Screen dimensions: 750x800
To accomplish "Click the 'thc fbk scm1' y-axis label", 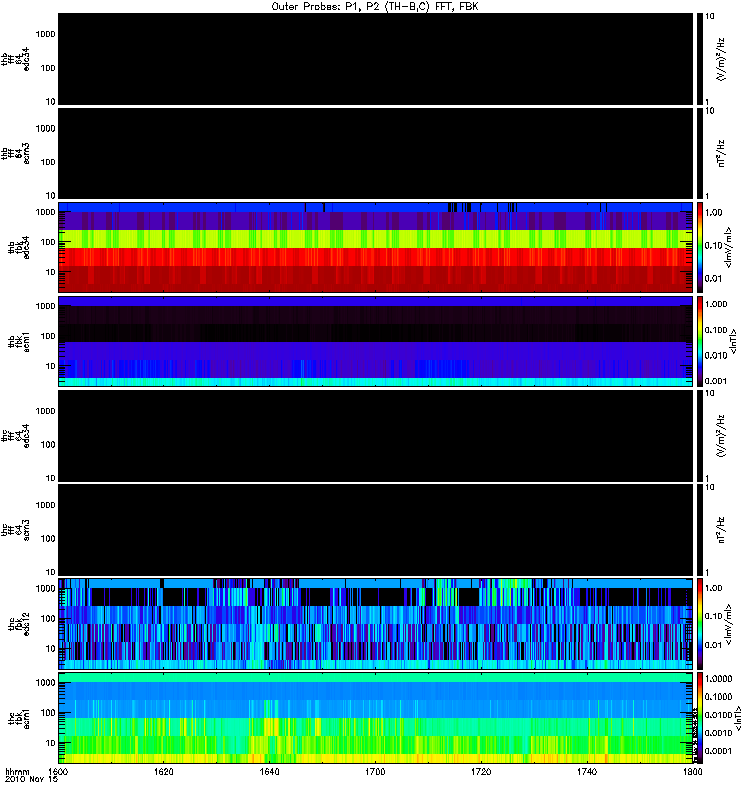I will point(19,718).
